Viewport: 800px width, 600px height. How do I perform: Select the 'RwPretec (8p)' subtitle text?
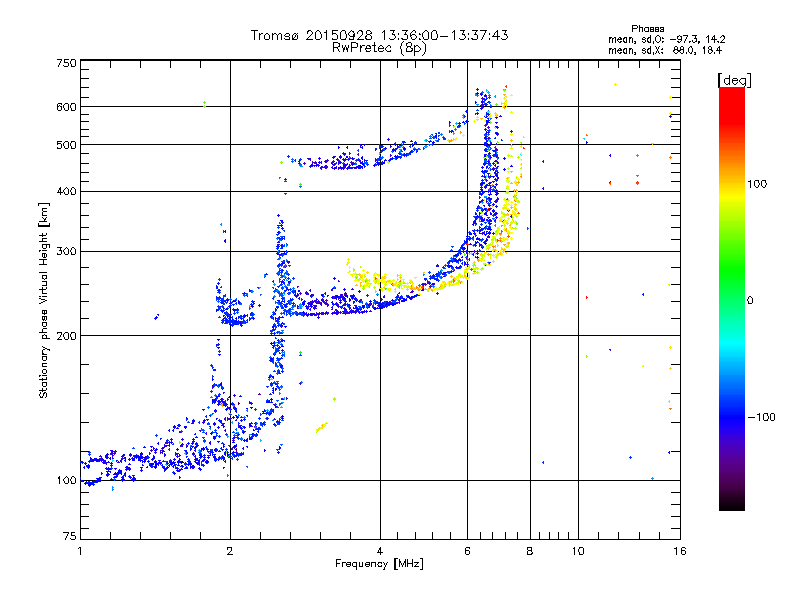pos(380,48)
